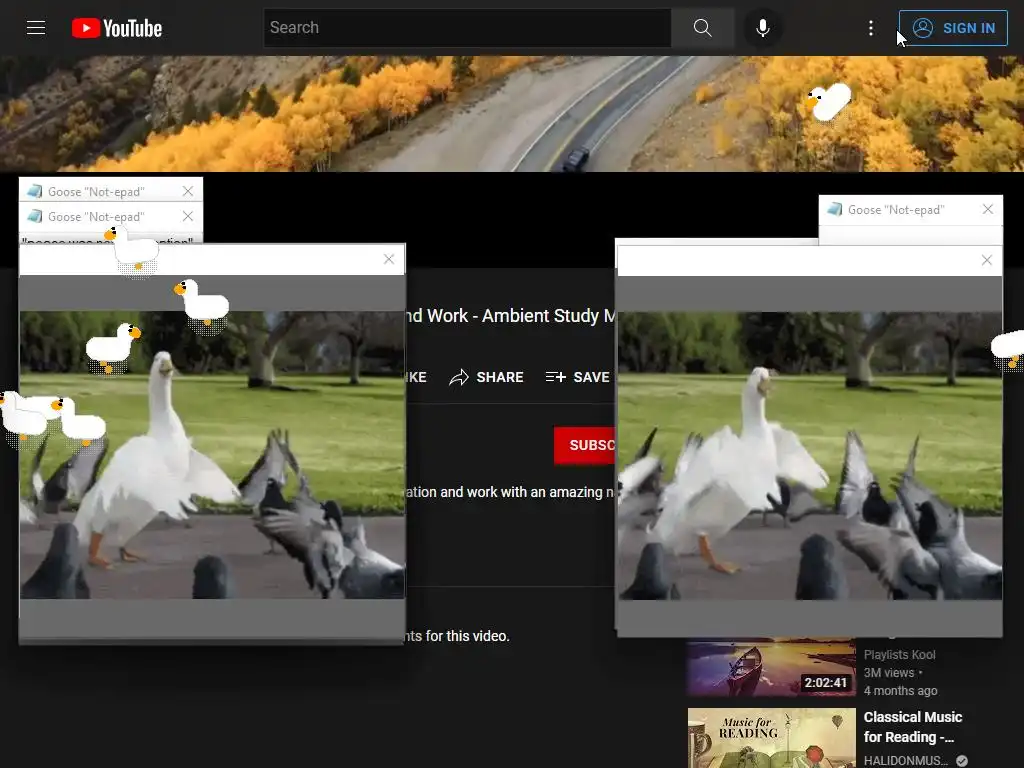Click the HALIDONMUSIC channel name

point(906,760)
